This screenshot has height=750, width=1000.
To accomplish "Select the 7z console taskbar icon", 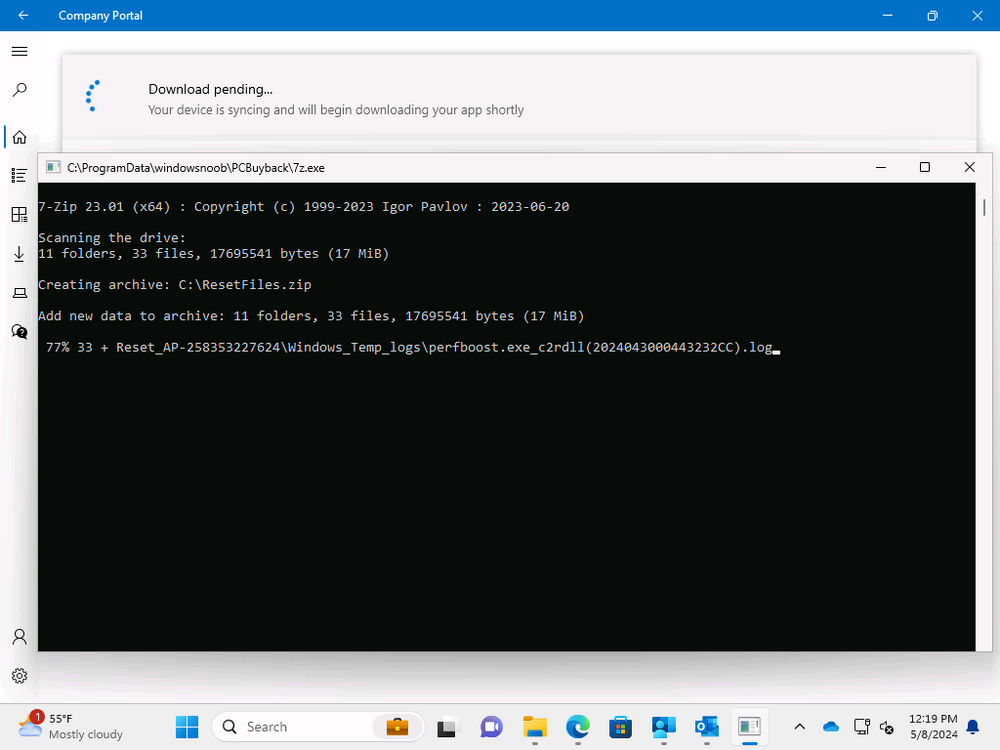I will (749, 726).
